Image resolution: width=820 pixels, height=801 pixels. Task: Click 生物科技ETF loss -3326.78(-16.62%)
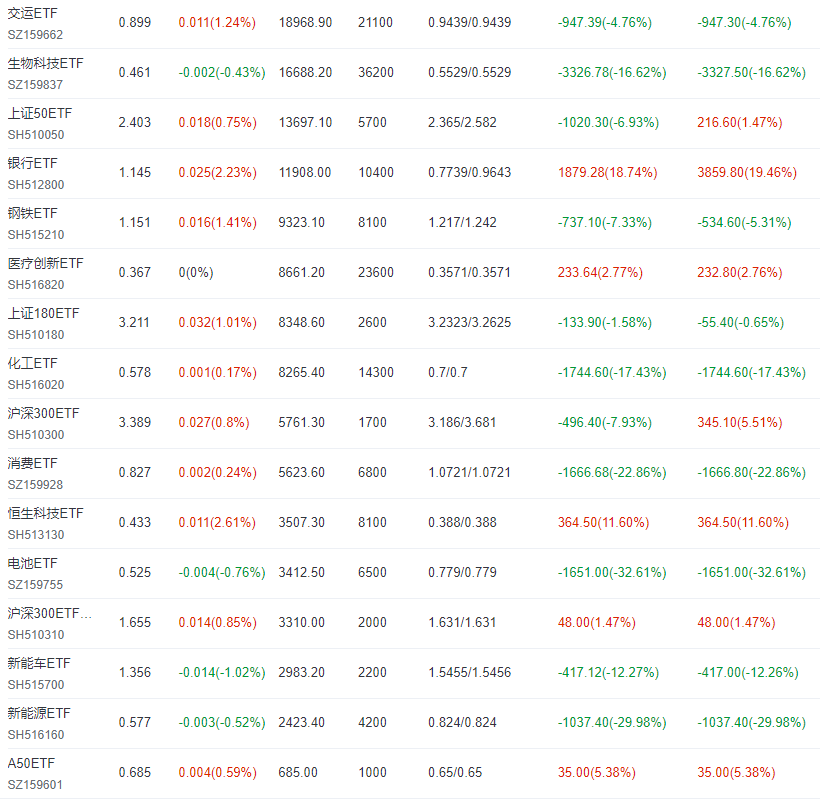coord(612,72)
